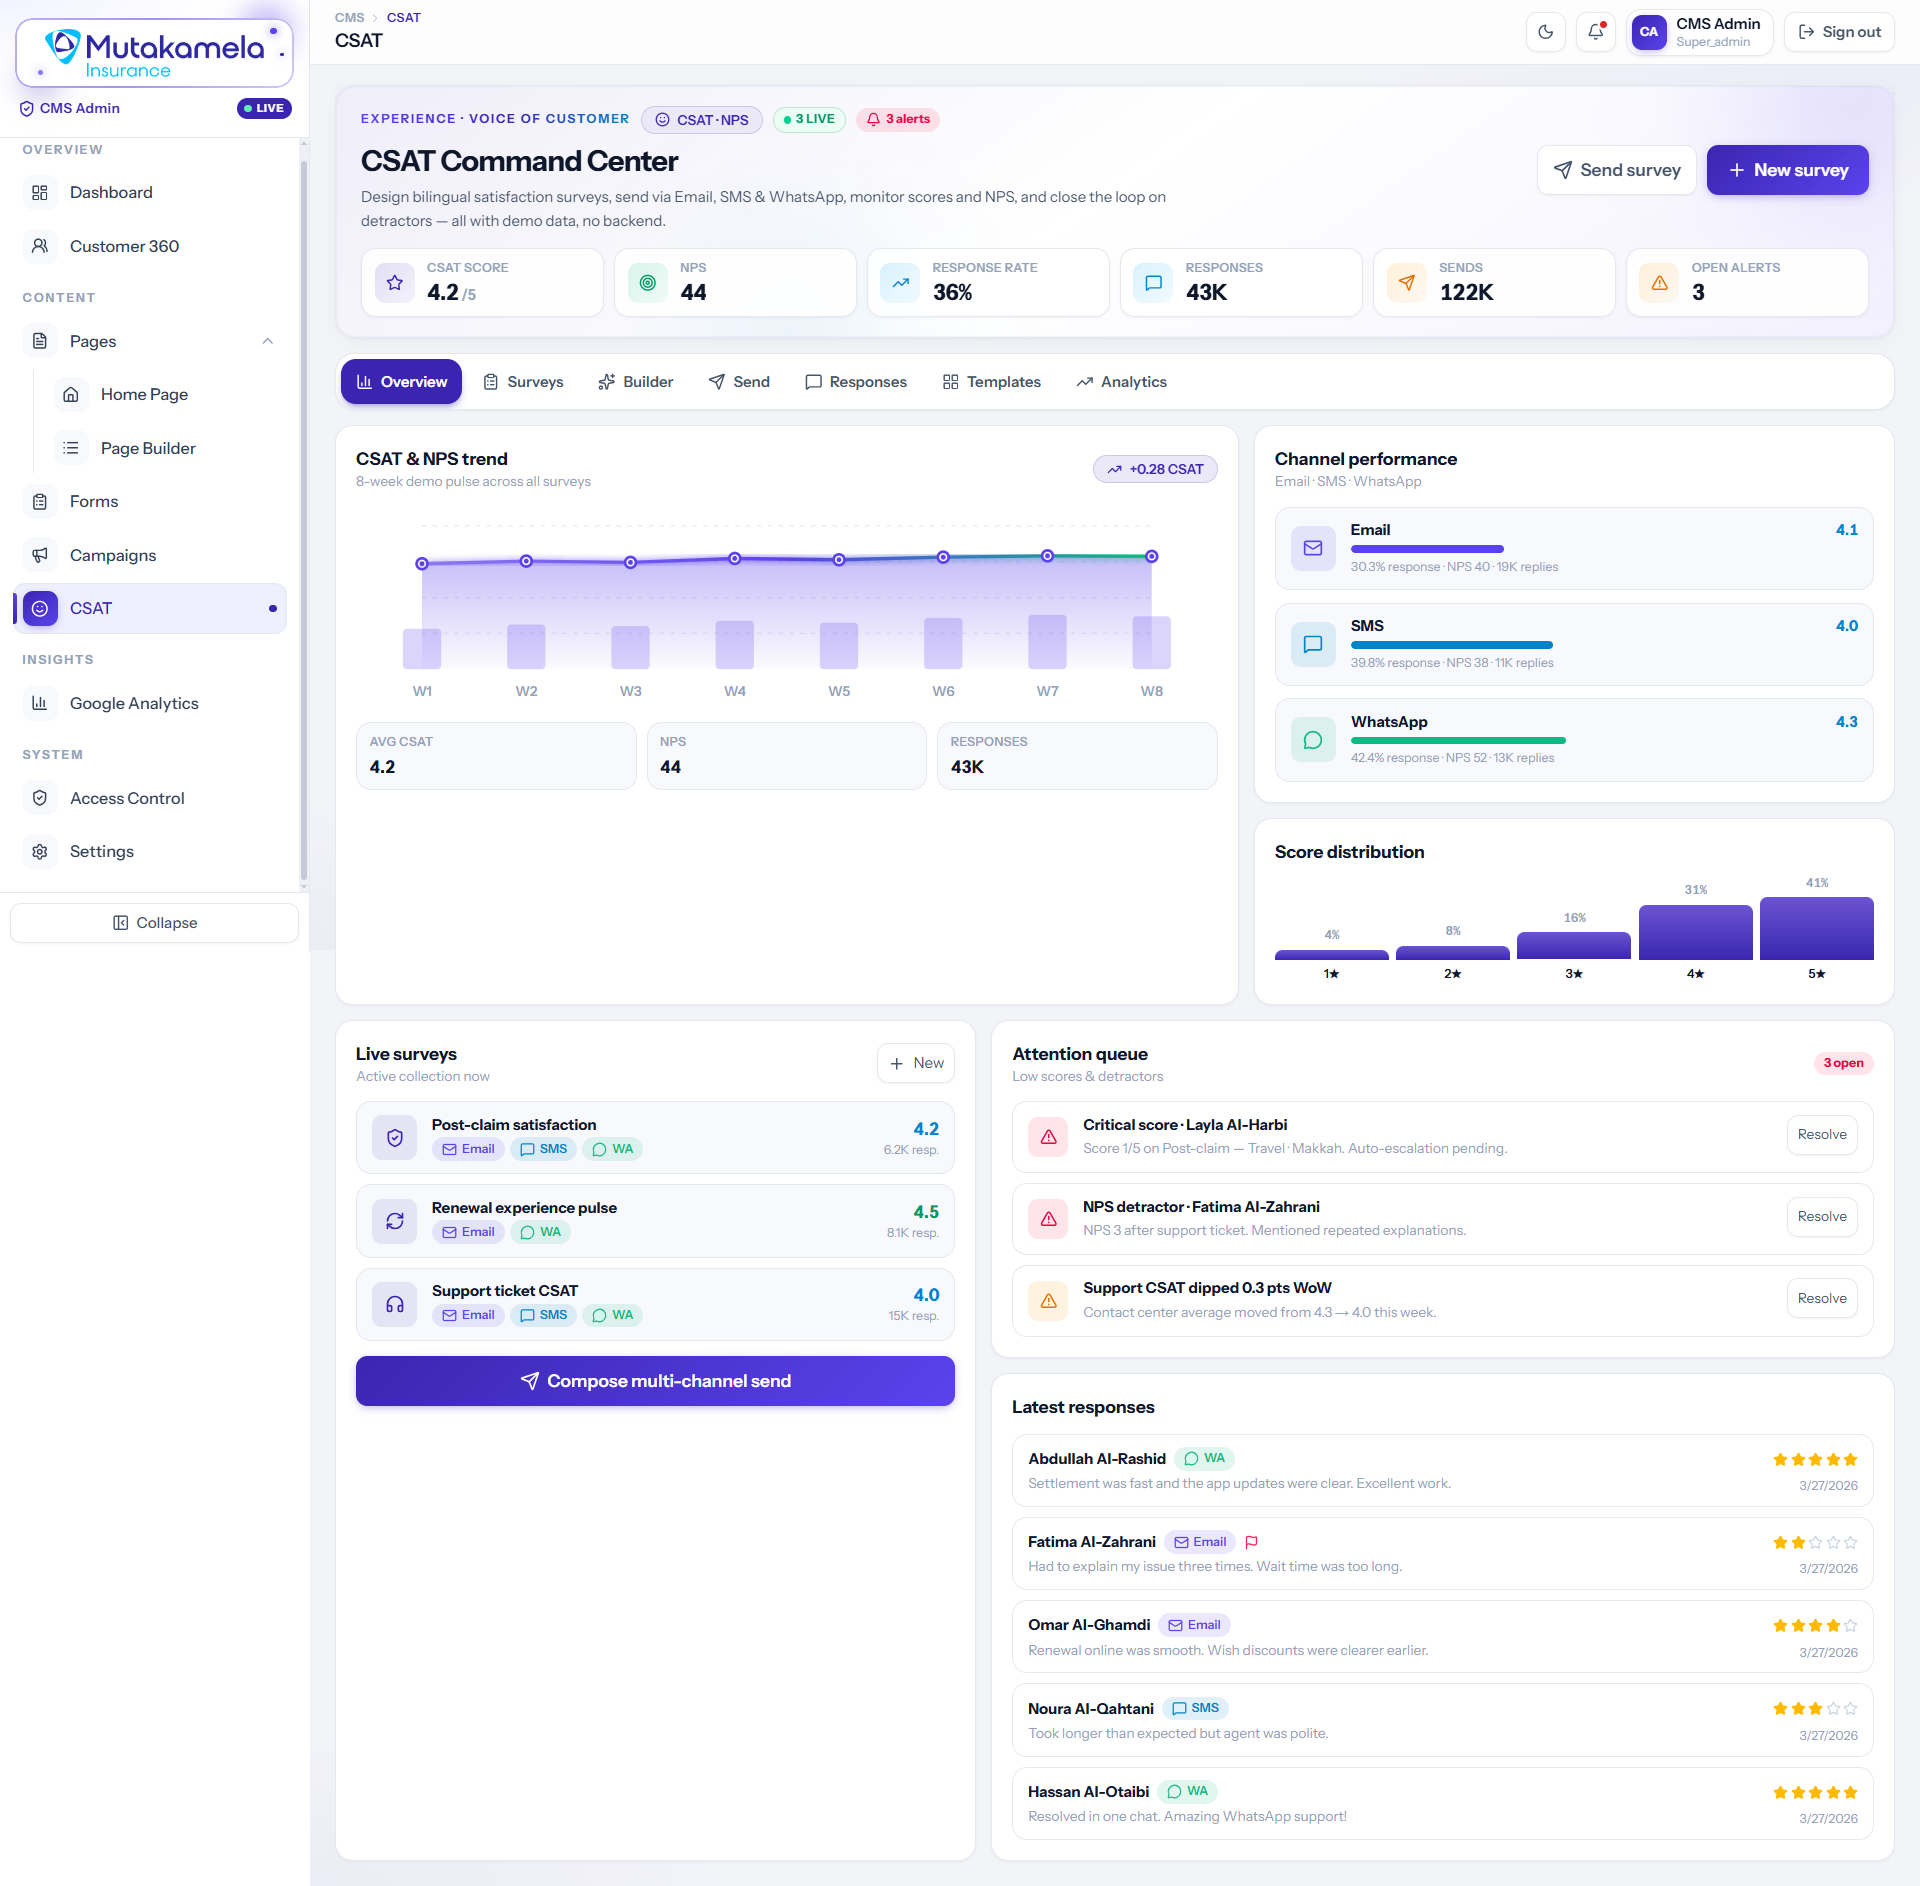Open Settings gear item

(150, 851)
